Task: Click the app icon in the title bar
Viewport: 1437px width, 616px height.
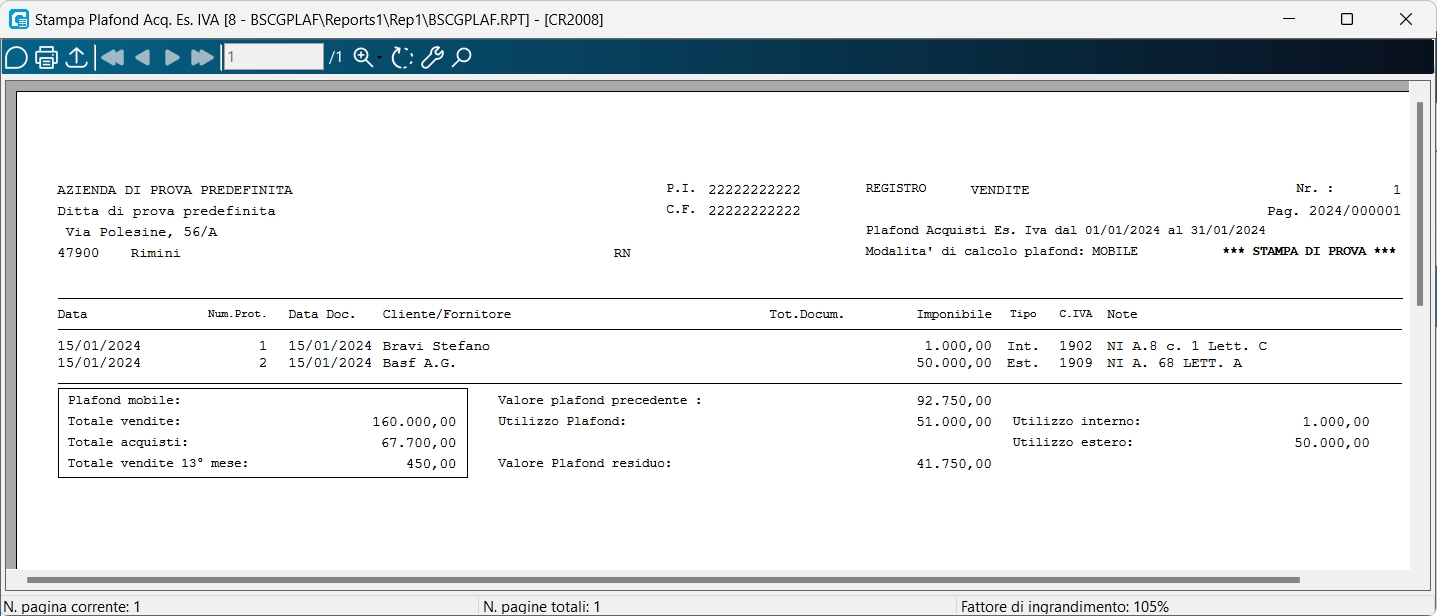Action: [18, 19]
